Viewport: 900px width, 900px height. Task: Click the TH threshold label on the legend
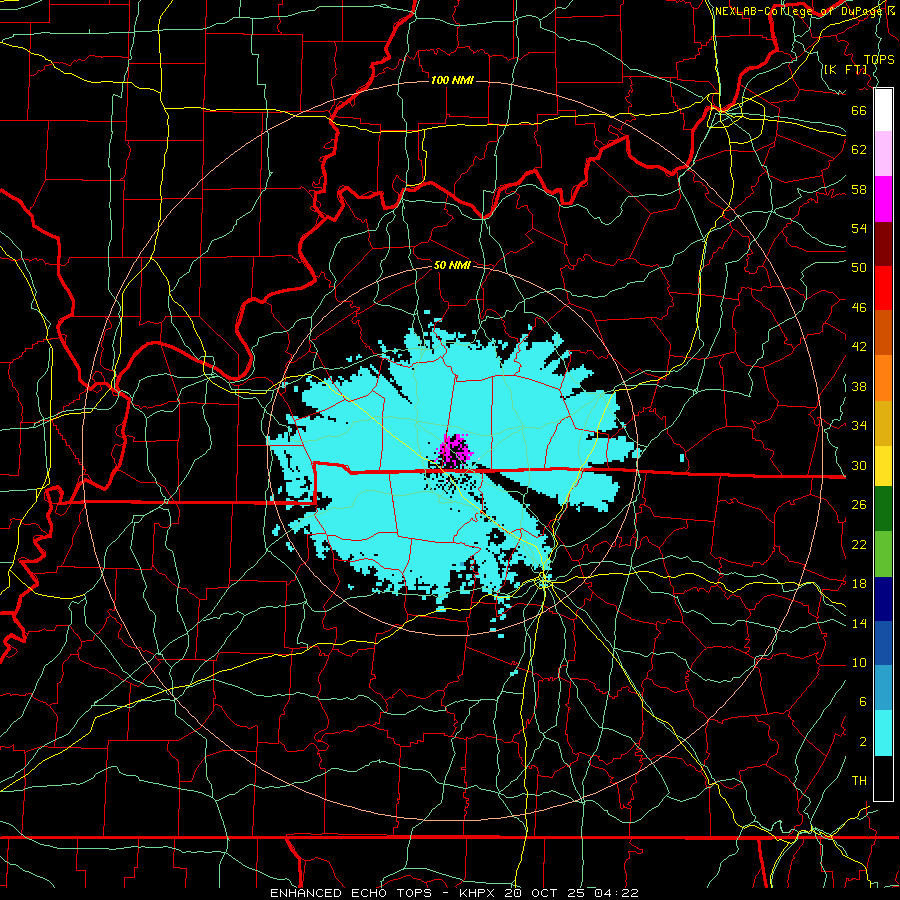coord(859,780)
